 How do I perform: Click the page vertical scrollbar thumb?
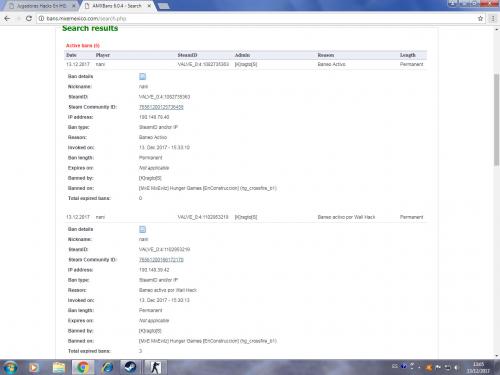click(x=496, y=120)
